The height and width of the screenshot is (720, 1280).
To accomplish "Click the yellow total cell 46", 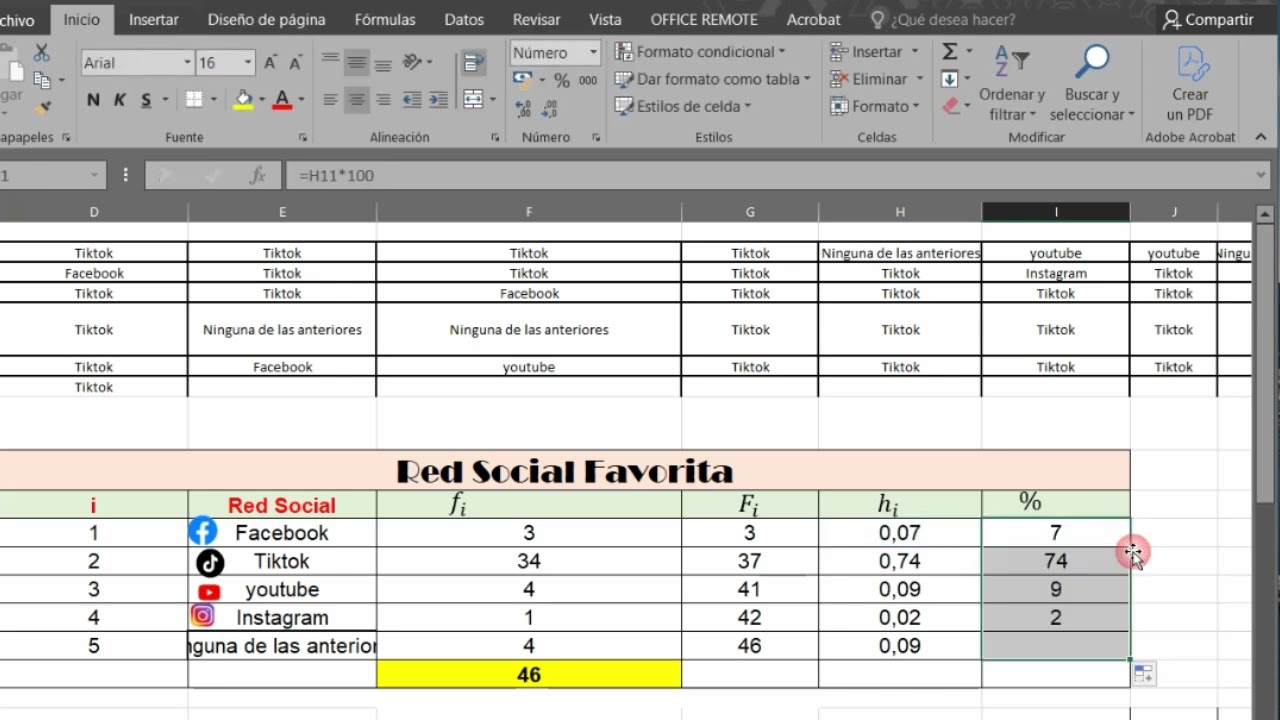I will click(x=529, y=675).
